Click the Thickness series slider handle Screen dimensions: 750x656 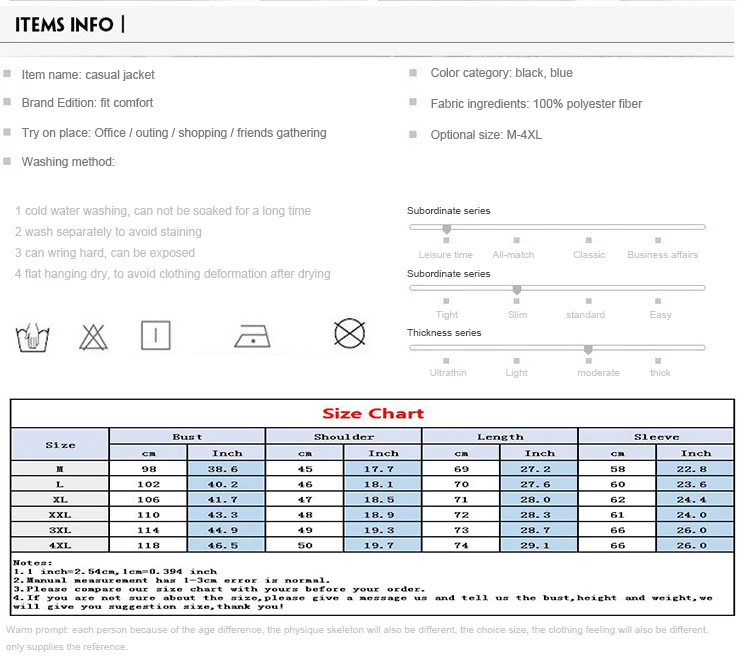[x=588, y=349]
